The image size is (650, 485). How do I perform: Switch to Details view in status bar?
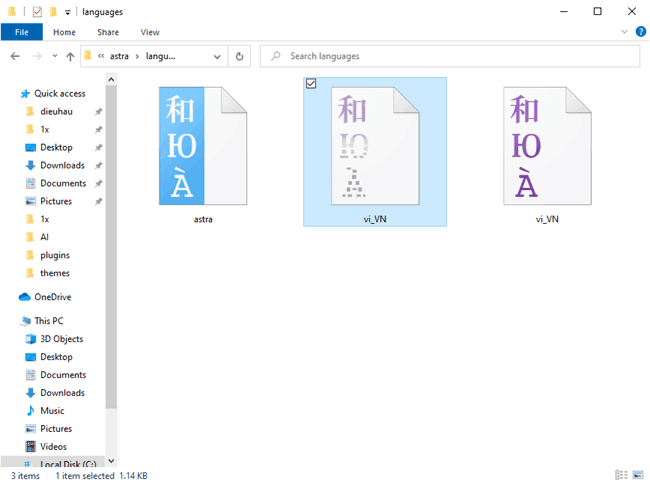tap(621, 476)
